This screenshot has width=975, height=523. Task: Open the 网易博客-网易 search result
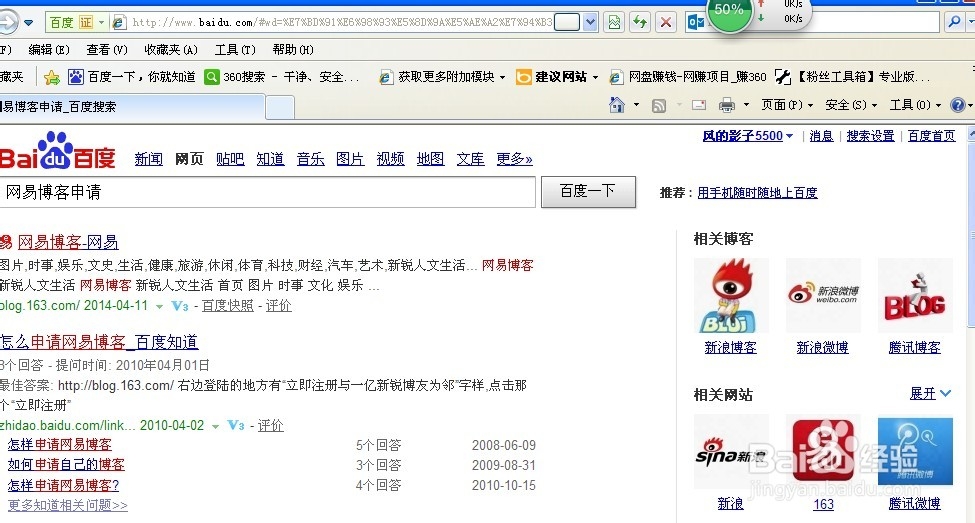68,242
